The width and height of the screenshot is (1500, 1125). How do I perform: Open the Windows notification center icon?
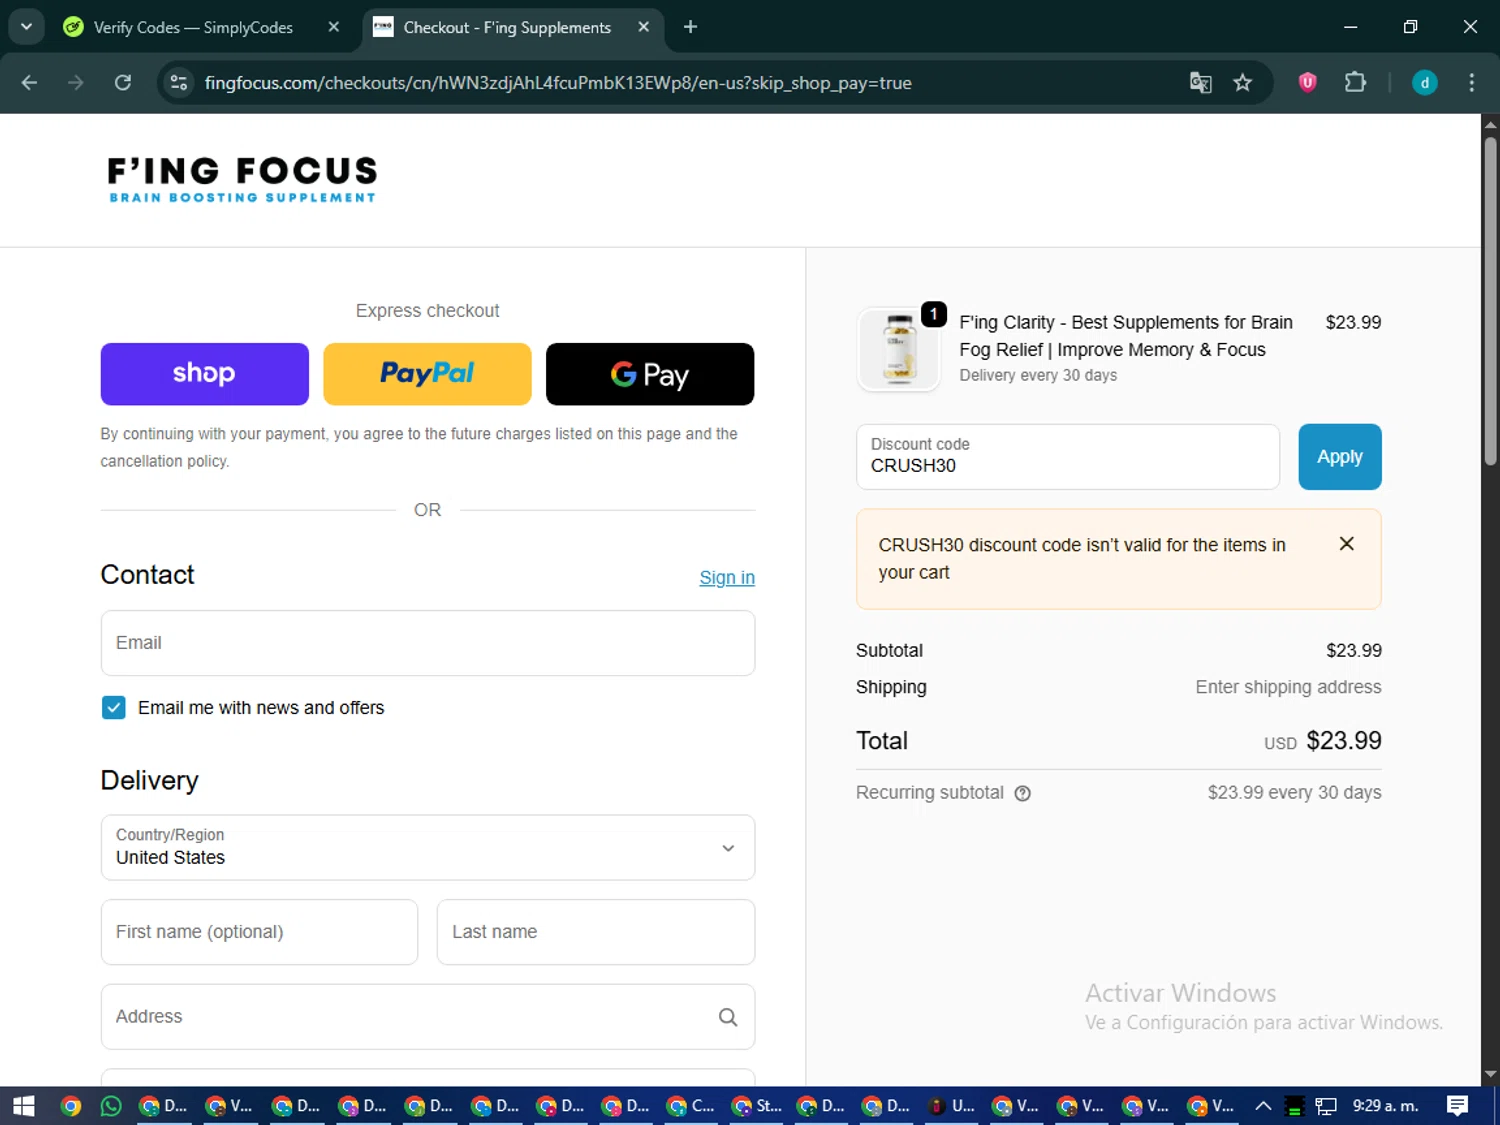pyautogui.click(x=1457, y=1106)
